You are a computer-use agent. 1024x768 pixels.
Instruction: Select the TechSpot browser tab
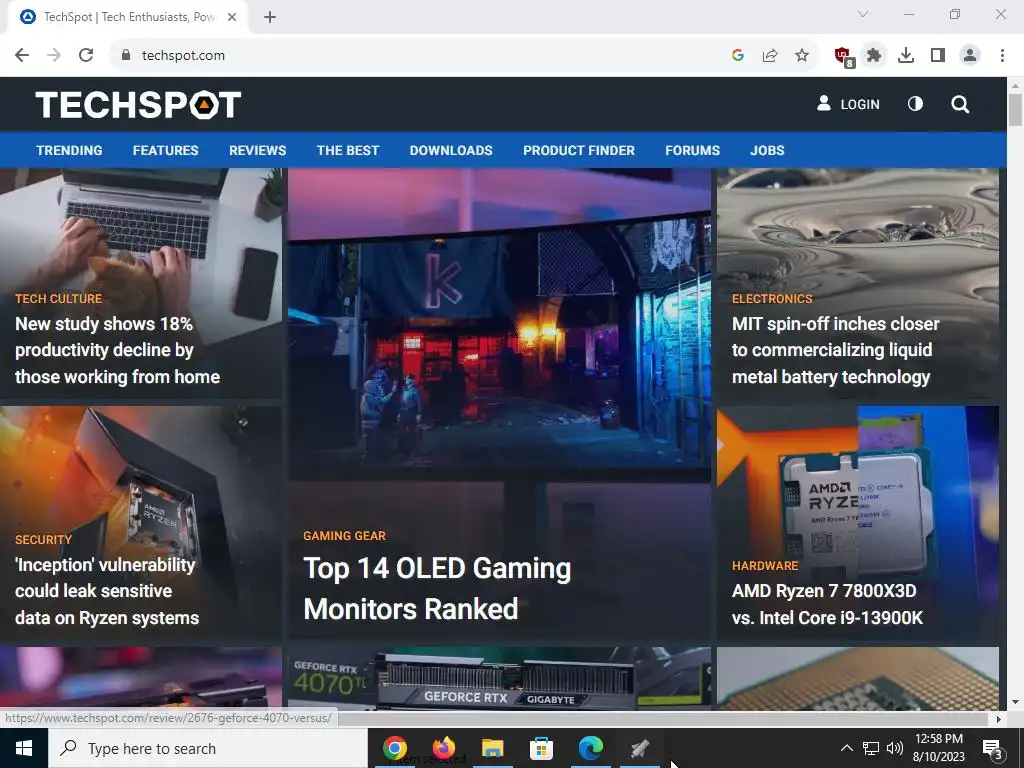[128, 18]
